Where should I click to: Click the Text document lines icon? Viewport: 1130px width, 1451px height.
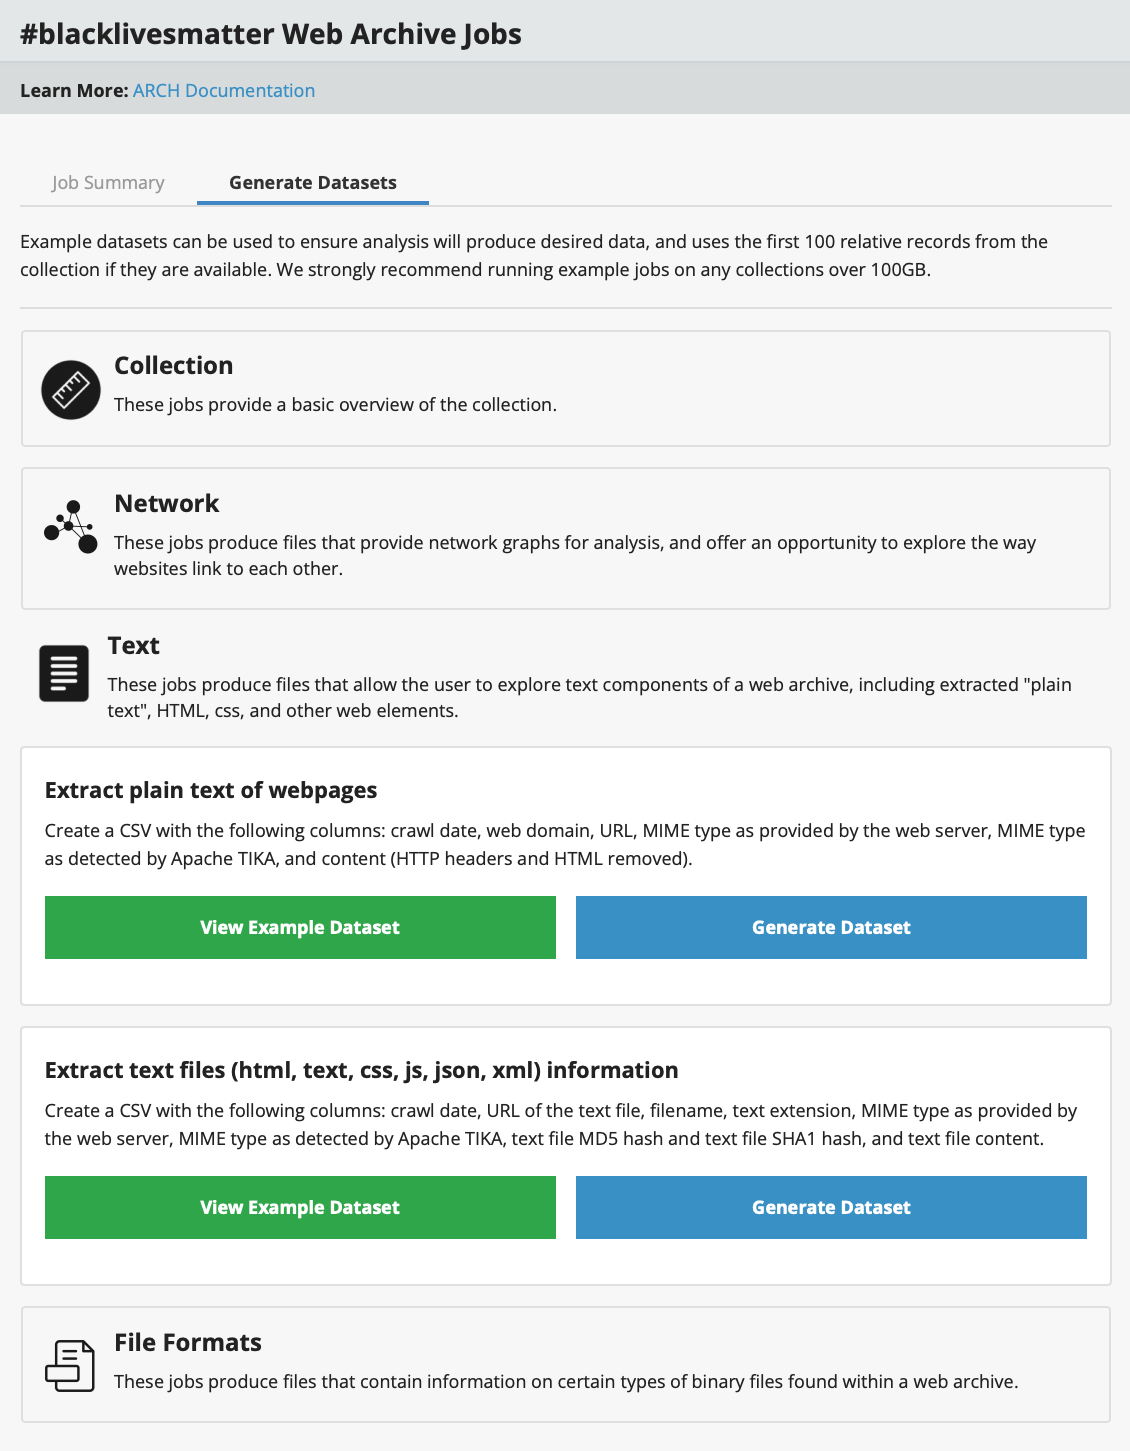click(64, 673)
